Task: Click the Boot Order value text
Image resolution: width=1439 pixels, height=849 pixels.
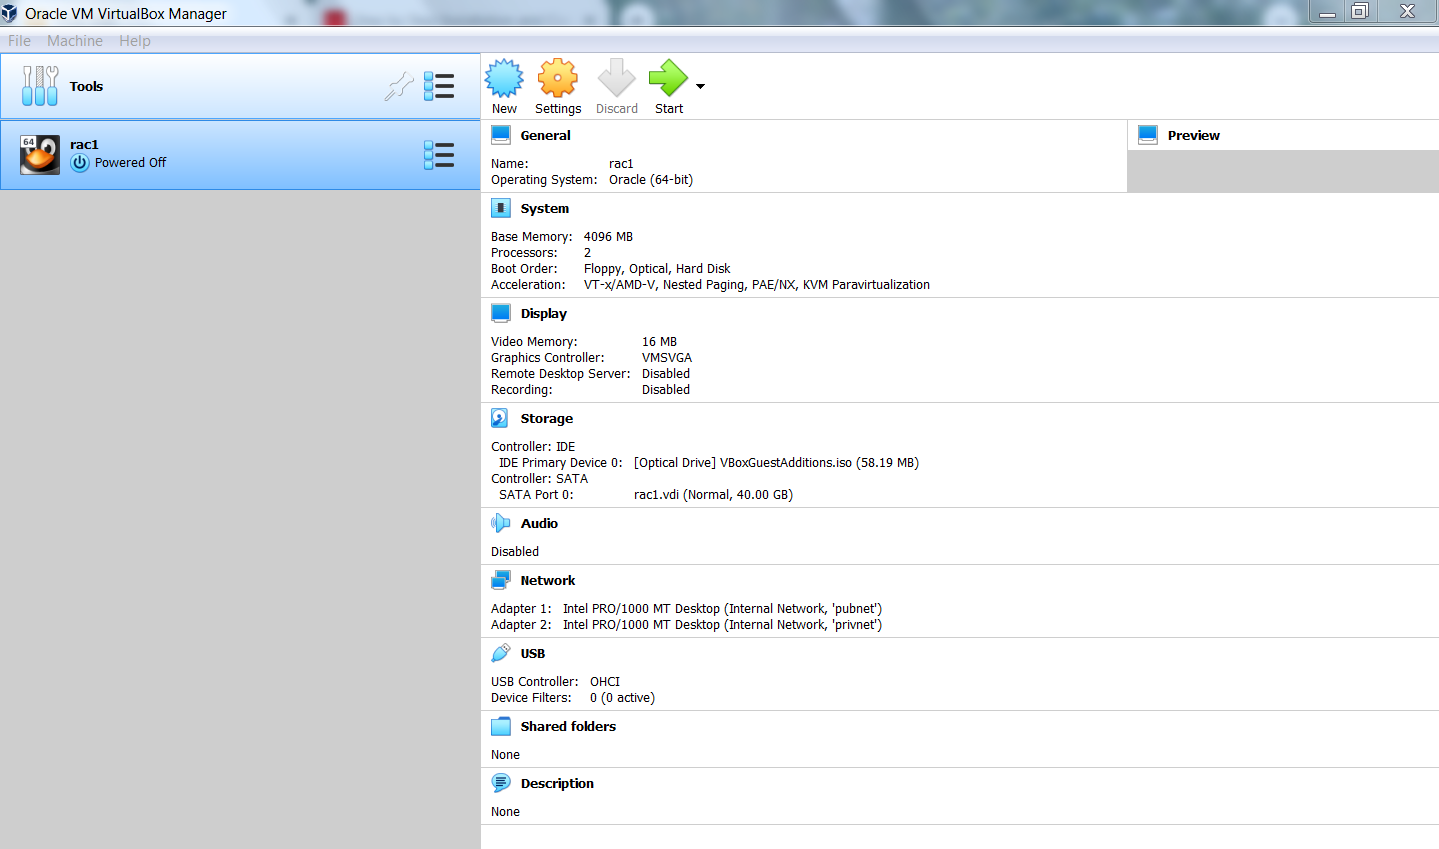Action: pyautogui.click(x=657, y=269)
